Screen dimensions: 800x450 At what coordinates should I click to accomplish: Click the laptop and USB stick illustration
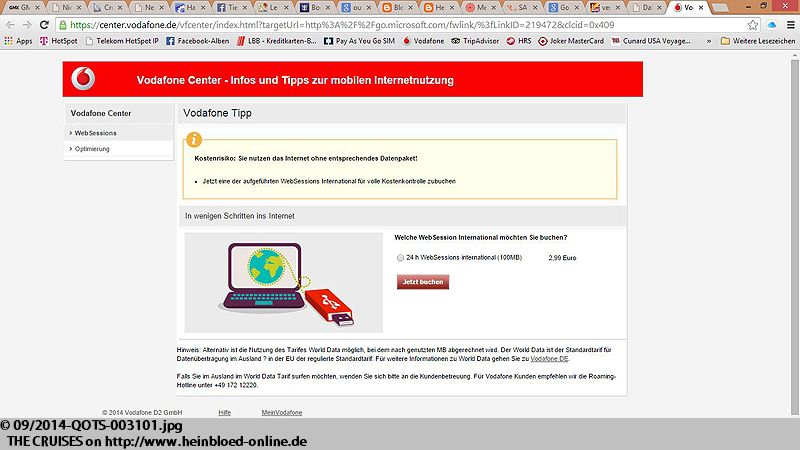(x=284, y=283)
